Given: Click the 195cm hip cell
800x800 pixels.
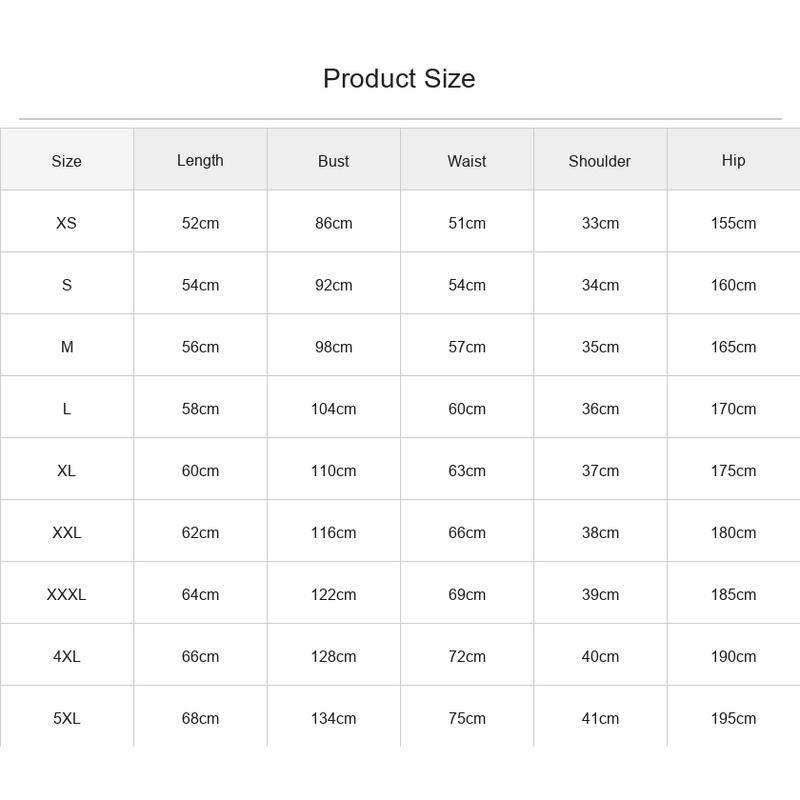Looking at the screenshot, I should 733,718.
